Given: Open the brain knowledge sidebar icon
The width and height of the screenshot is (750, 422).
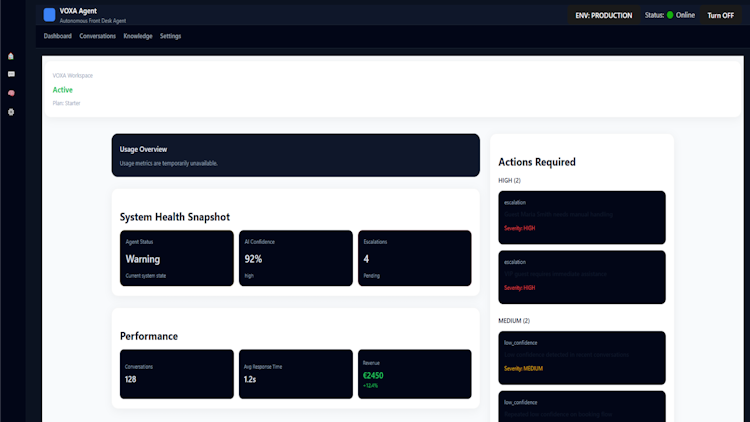Looking at the screenshot, I should pos(11,93).
